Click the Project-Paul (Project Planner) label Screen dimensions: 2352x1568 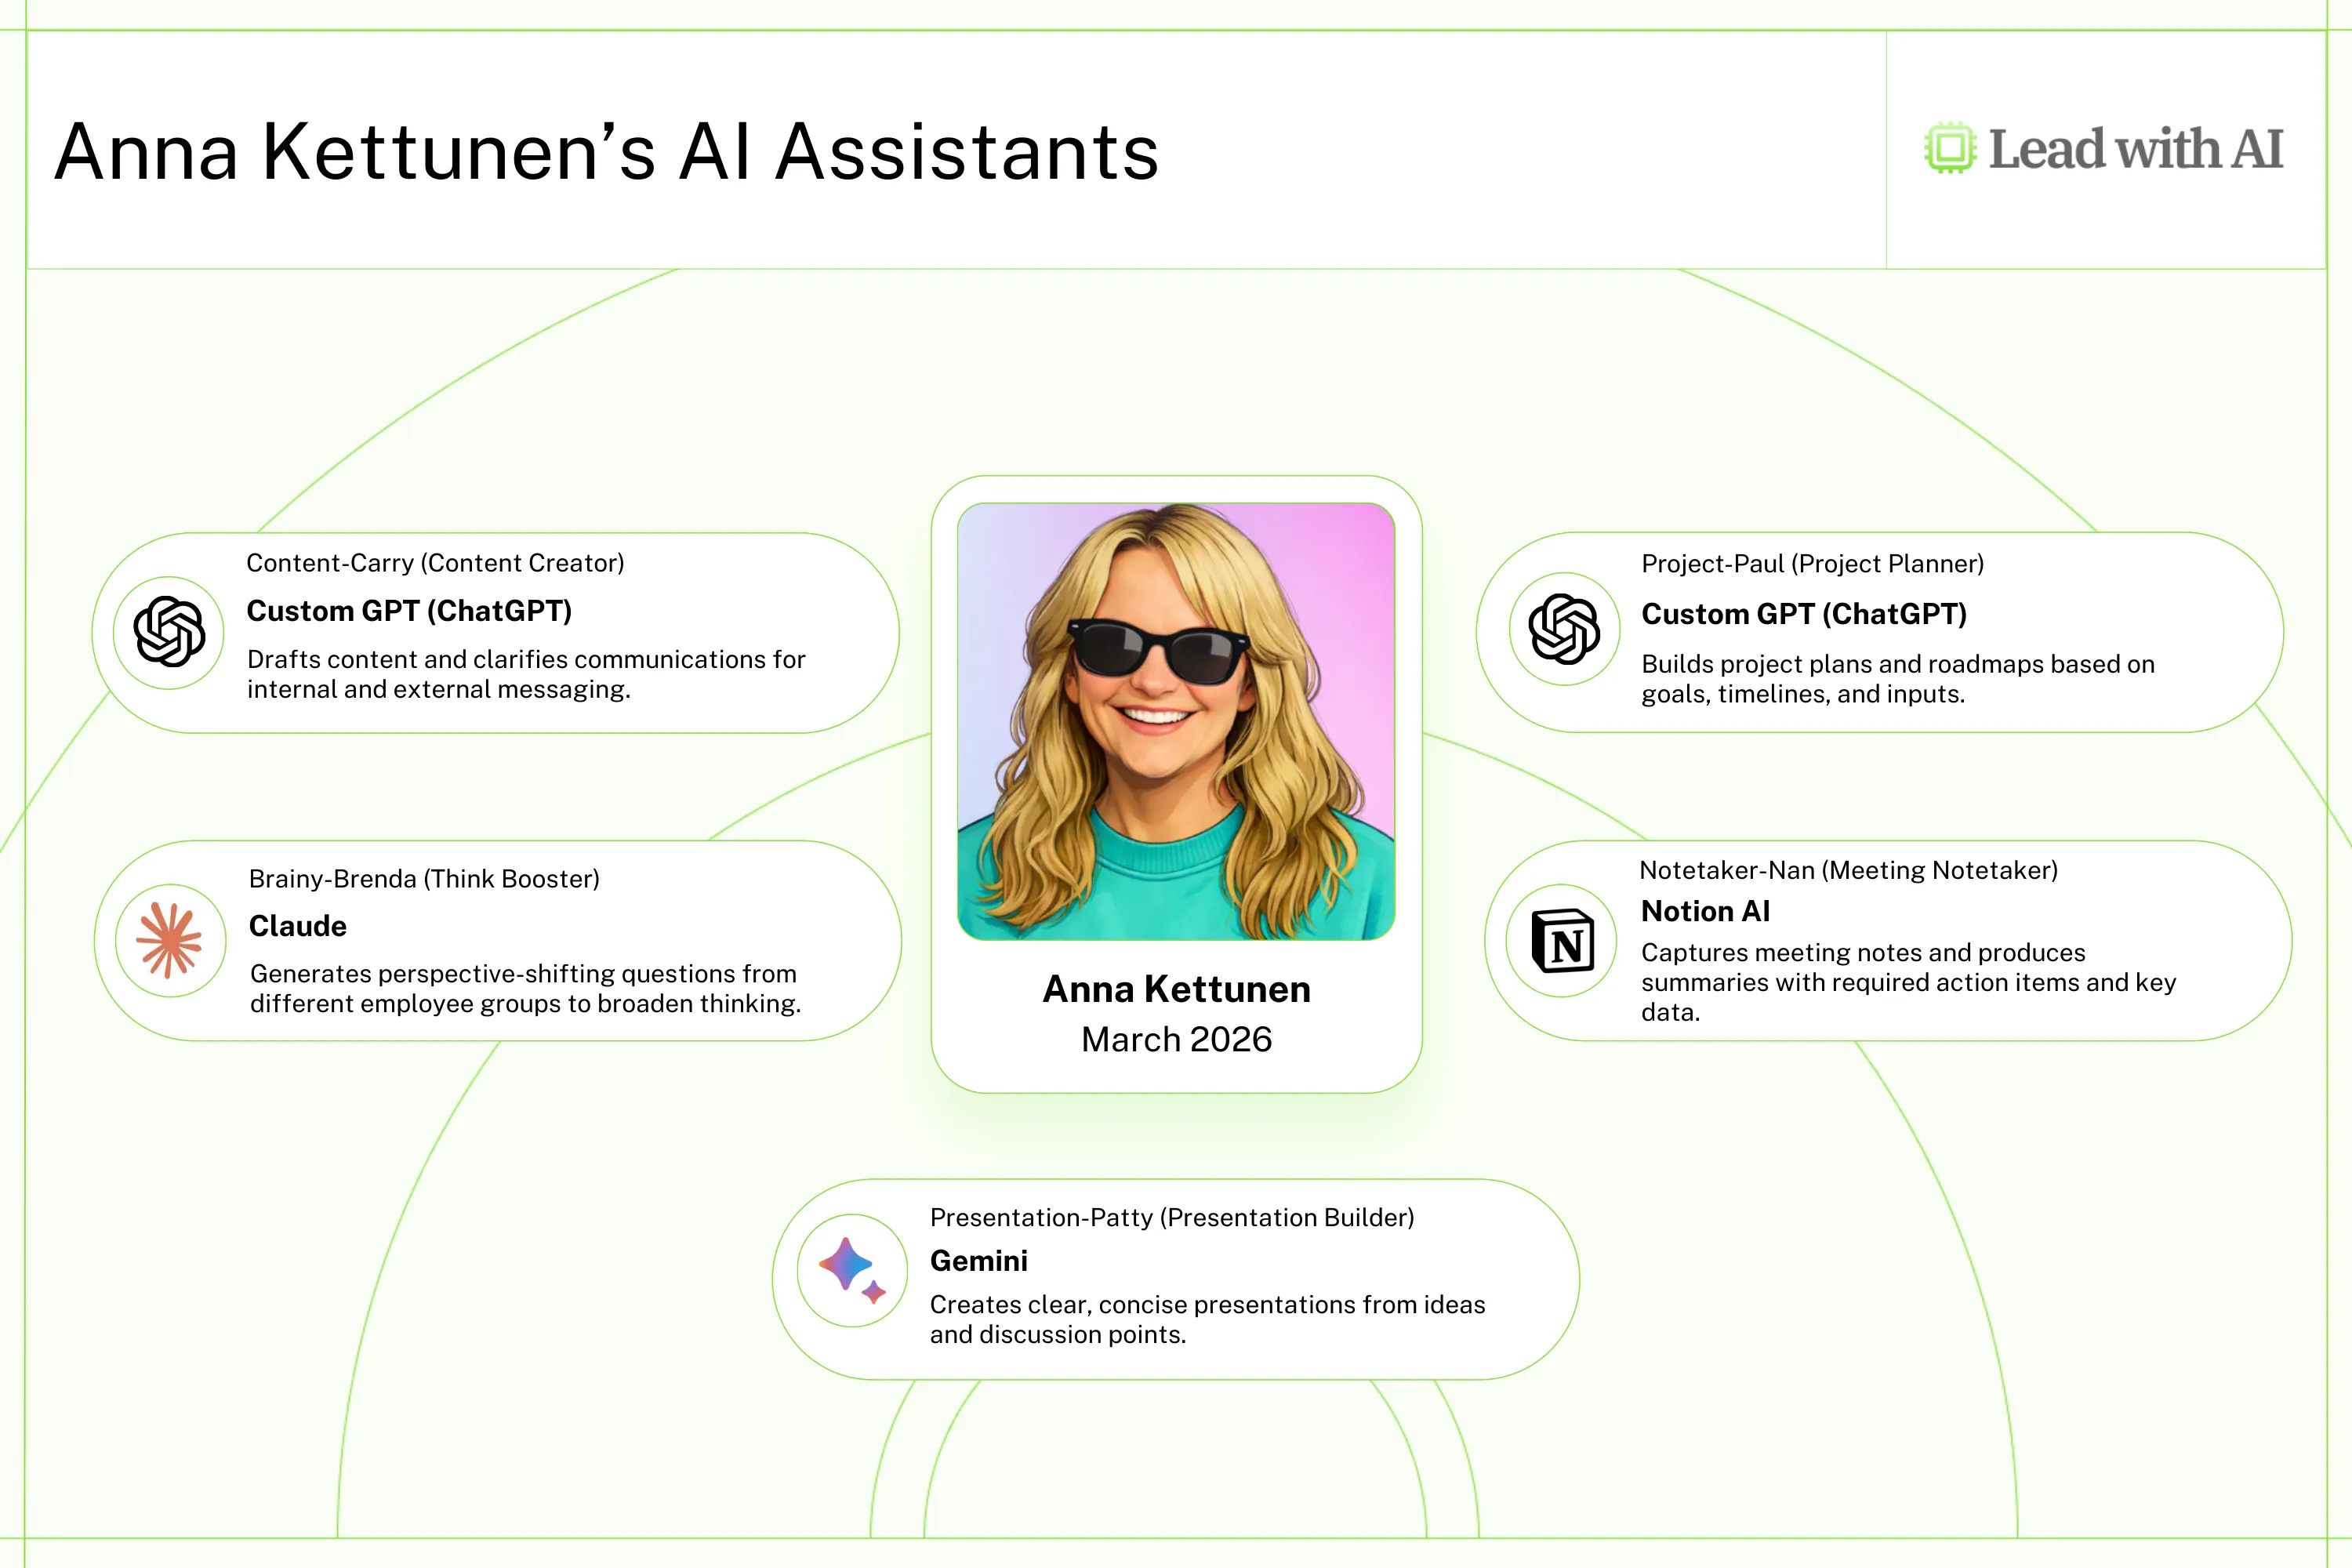click(1812, 564)
